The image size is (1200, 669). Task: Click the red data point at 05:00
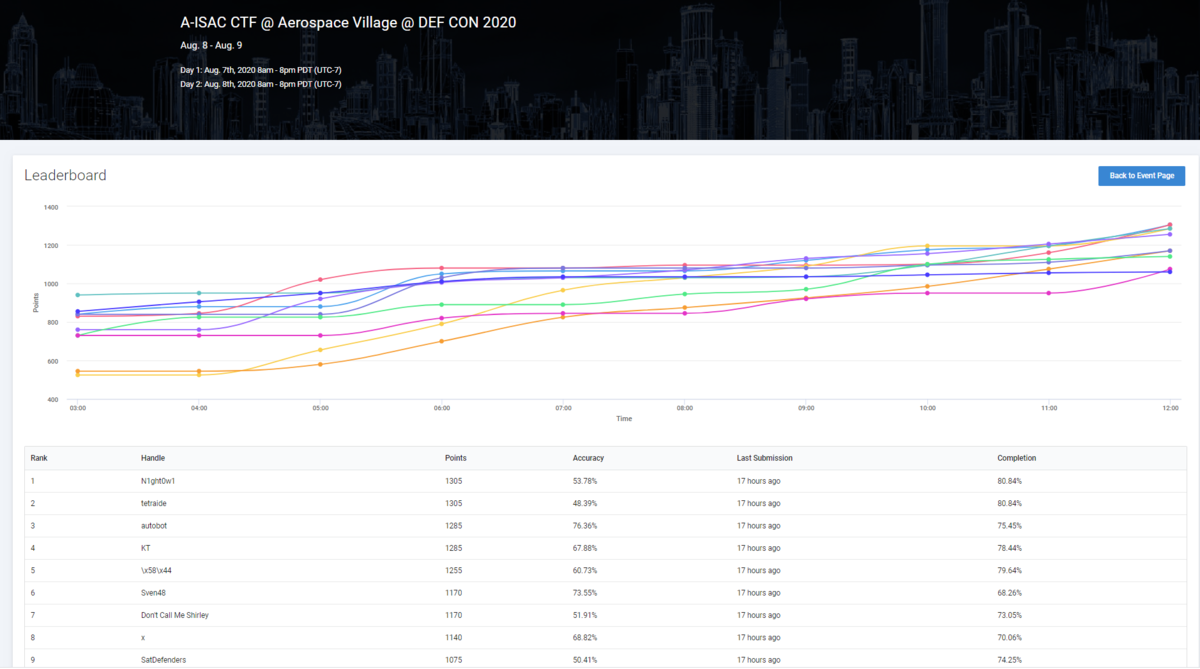[x=320, y=279]
